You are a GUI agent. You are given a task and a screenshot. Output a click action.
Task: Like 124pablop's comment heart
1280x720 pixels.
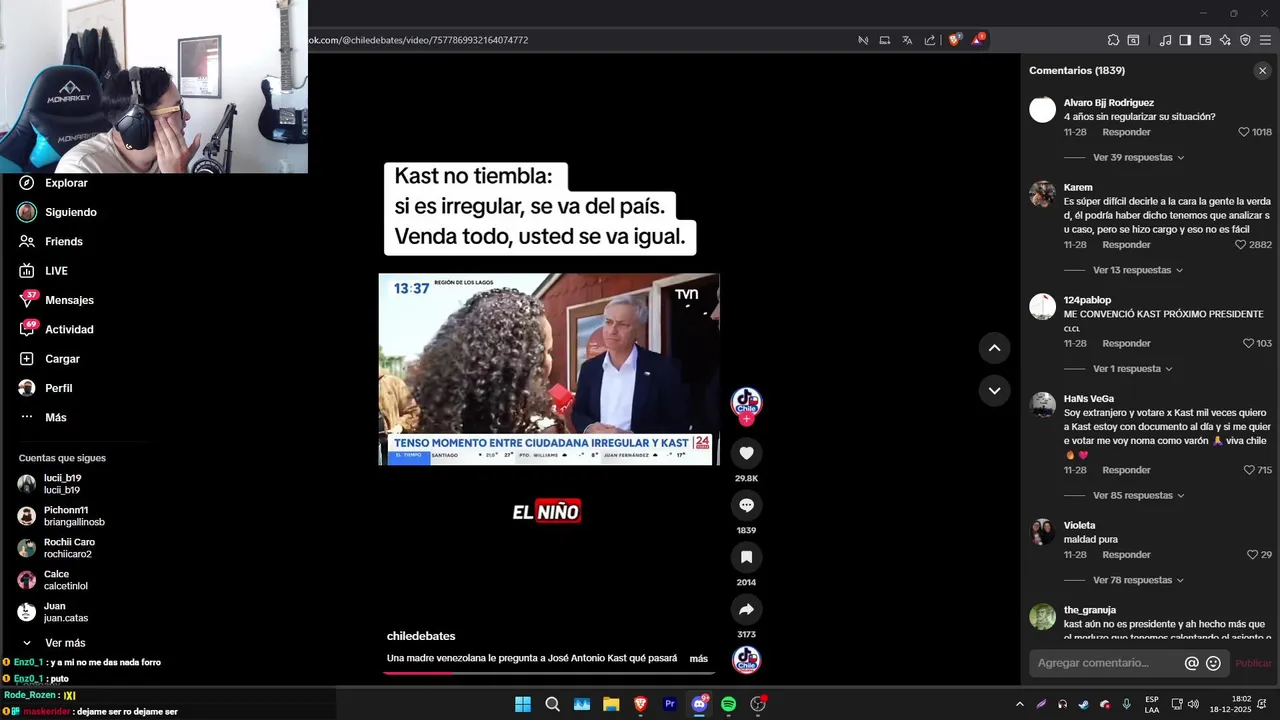(x=1248, y=343)
